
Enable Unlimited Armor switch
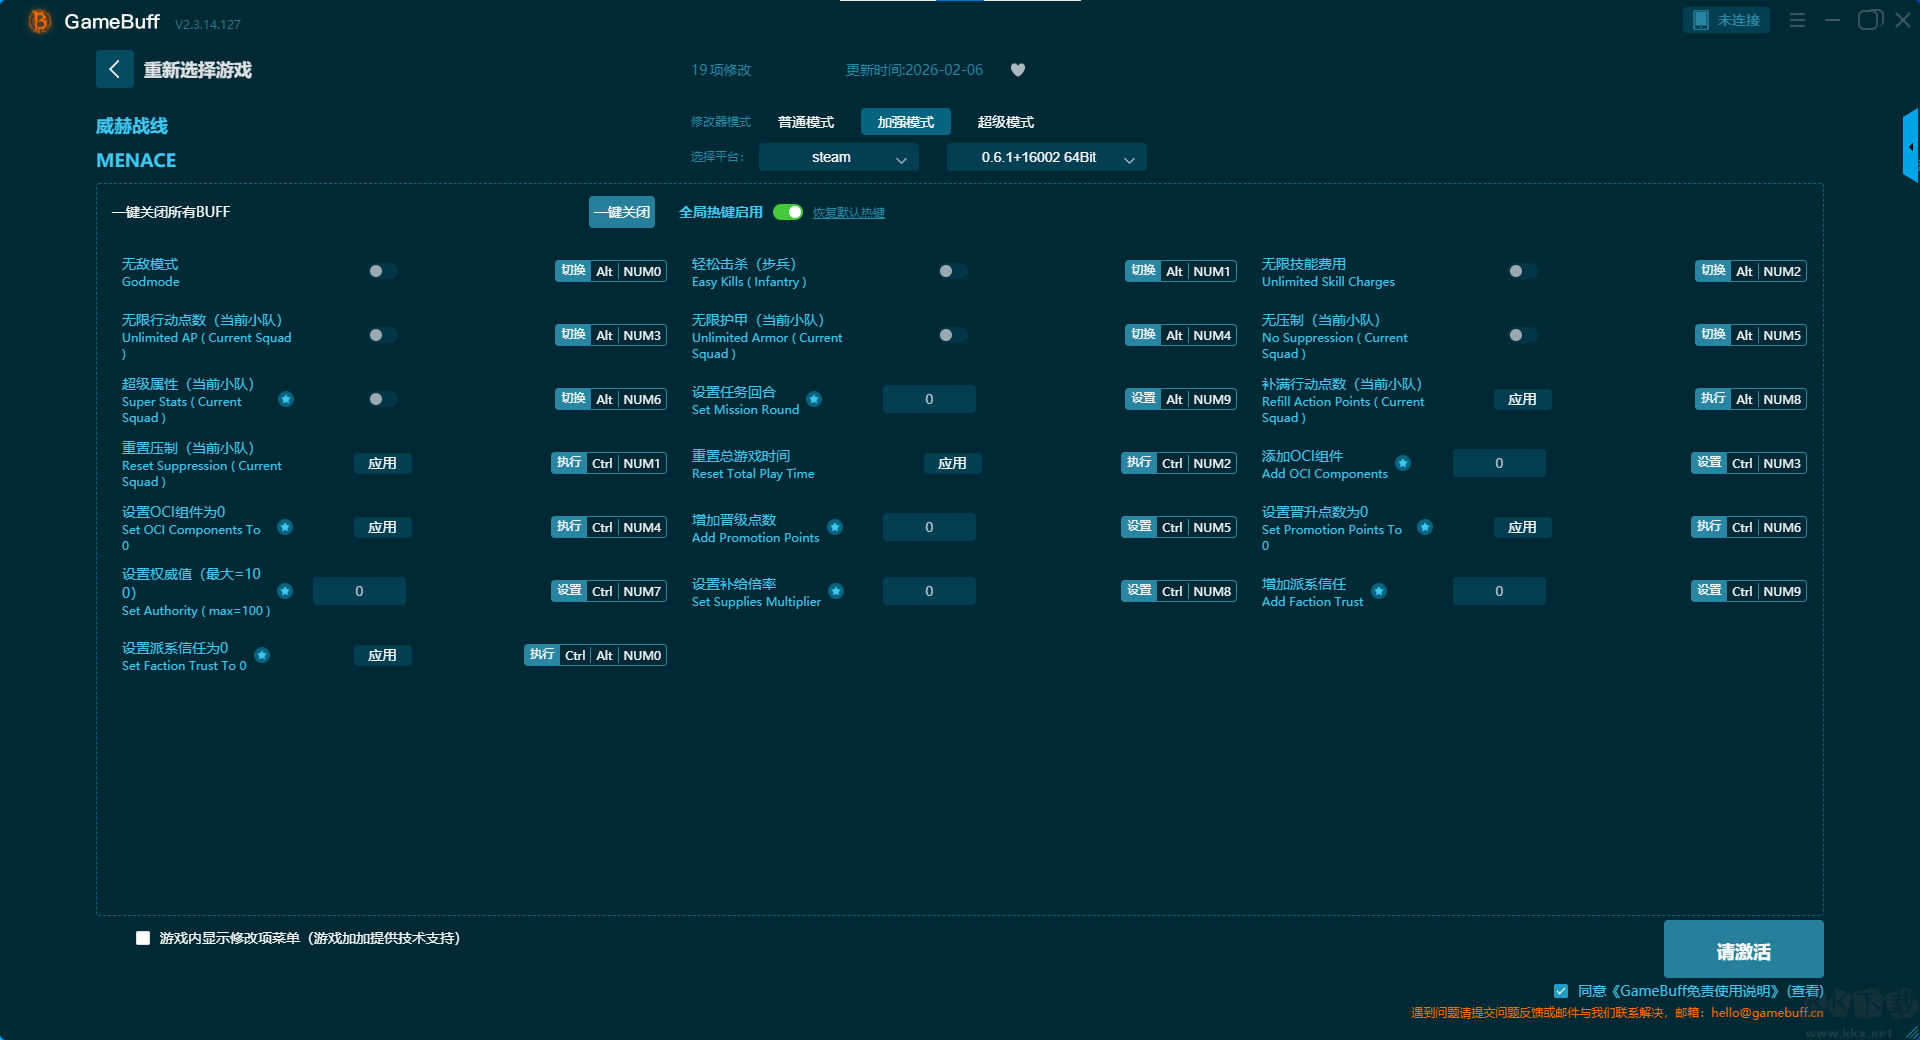(952, 335)
